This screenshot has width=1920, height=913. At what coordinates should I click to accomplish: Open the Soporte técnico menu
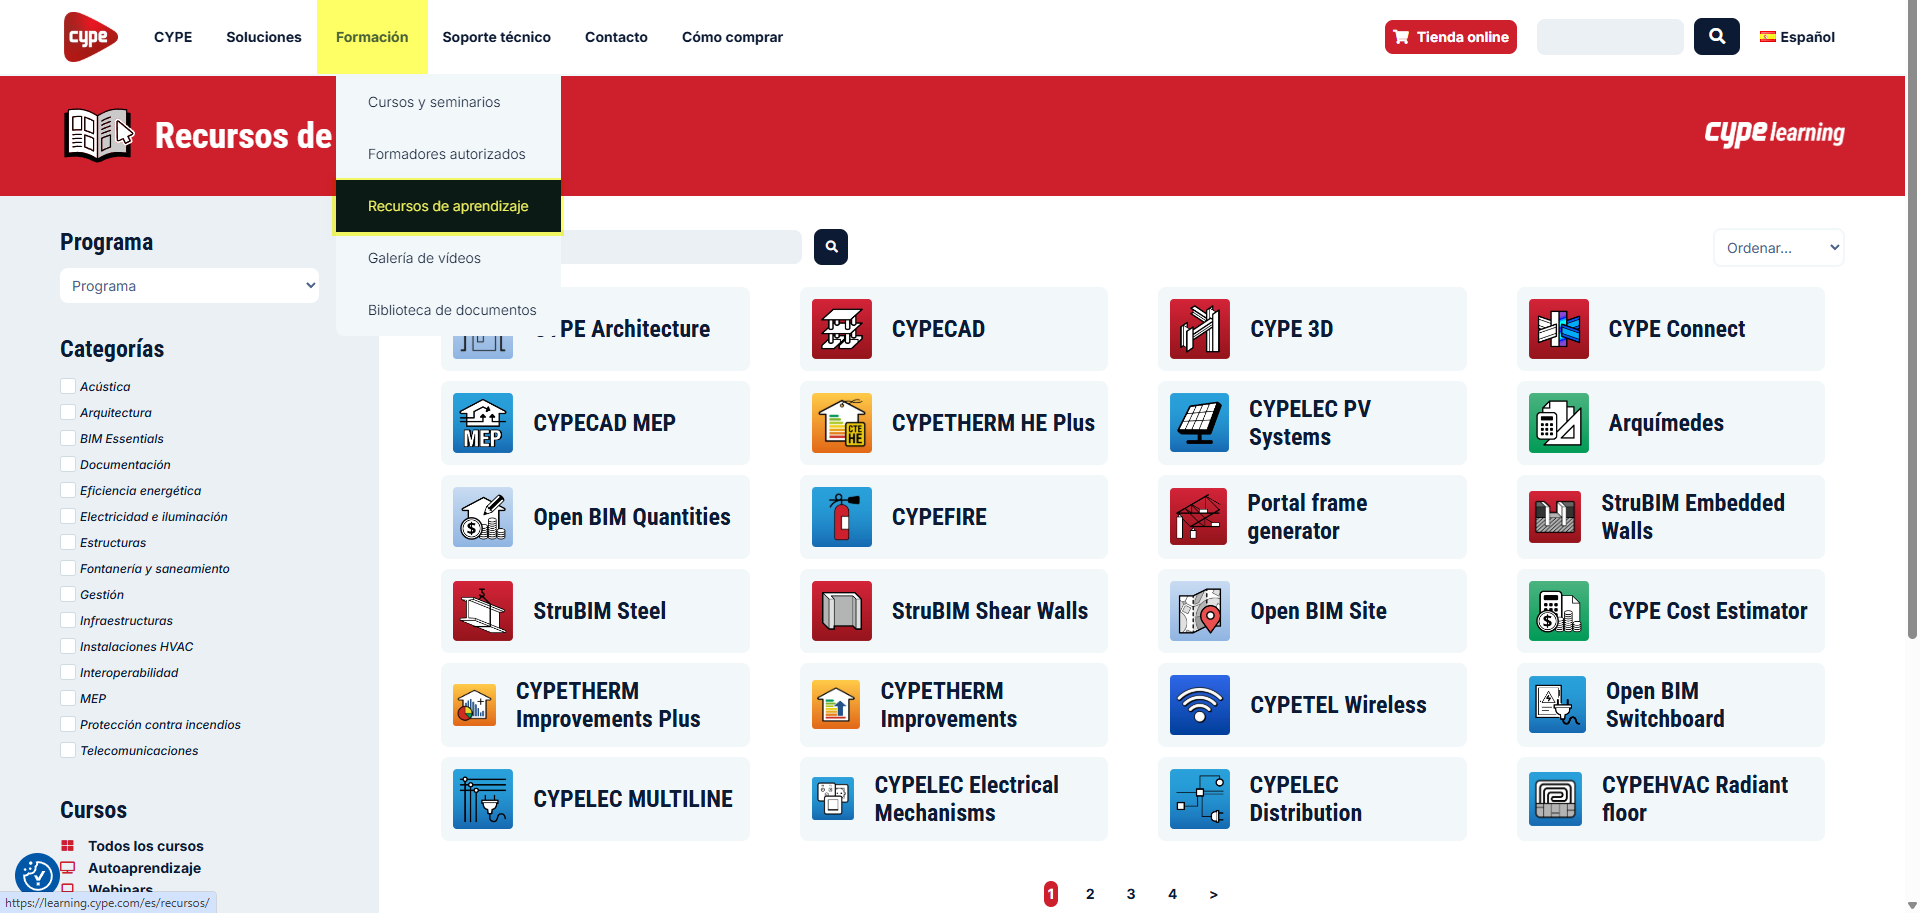496,37
